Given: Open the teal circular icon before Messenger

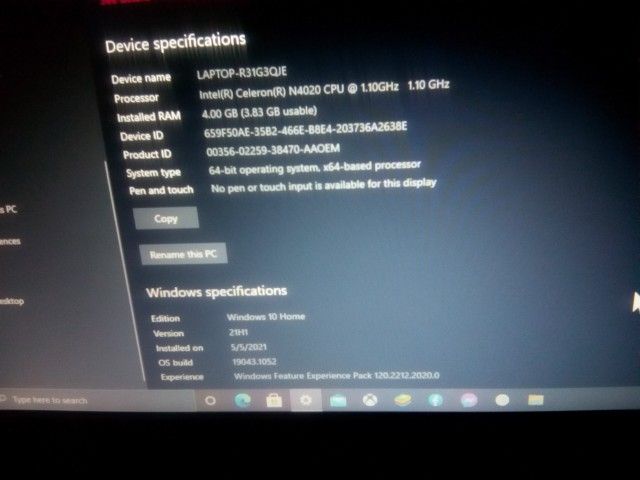Looking at the screenshot, I should (436, 400).
